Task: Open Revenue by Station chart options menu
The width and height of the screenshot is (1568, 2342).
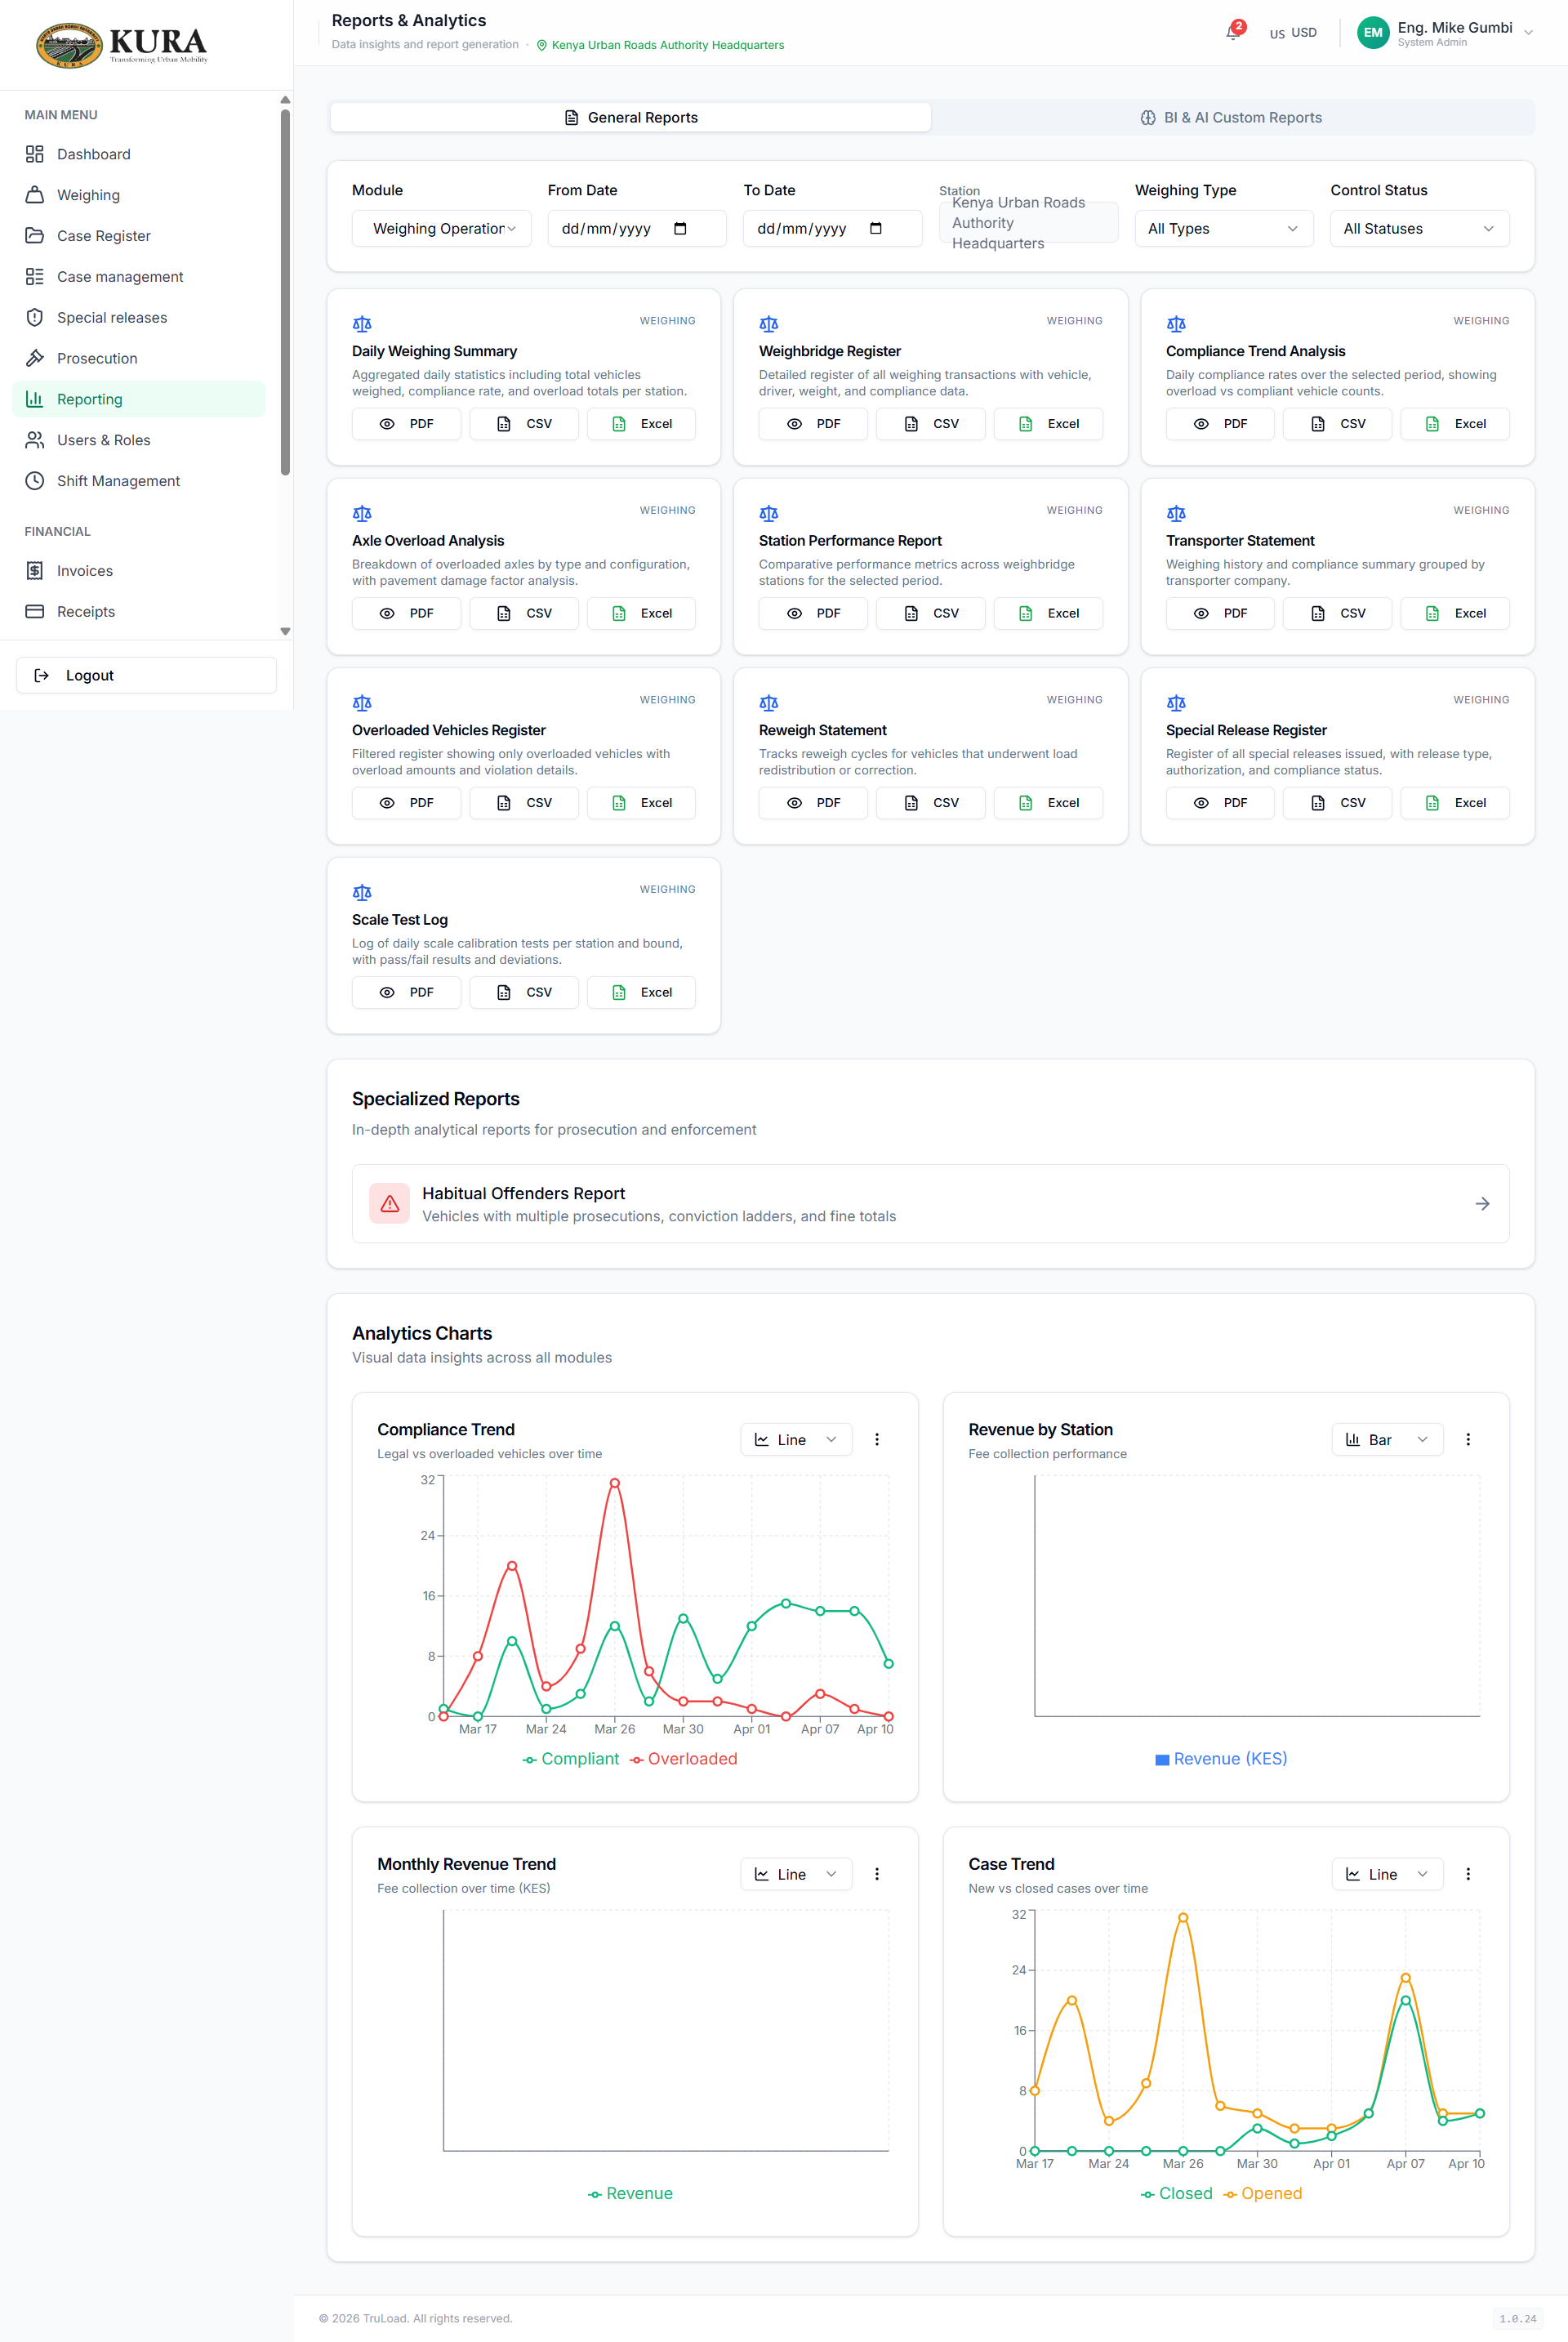Action: [1467, 1439]
